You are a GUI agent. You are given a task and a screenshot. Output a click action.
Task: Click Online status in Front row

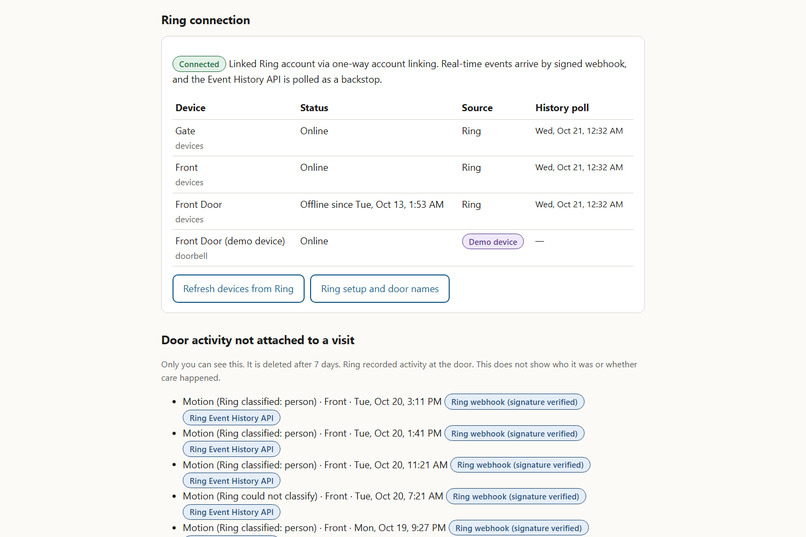tap(314, 168)
